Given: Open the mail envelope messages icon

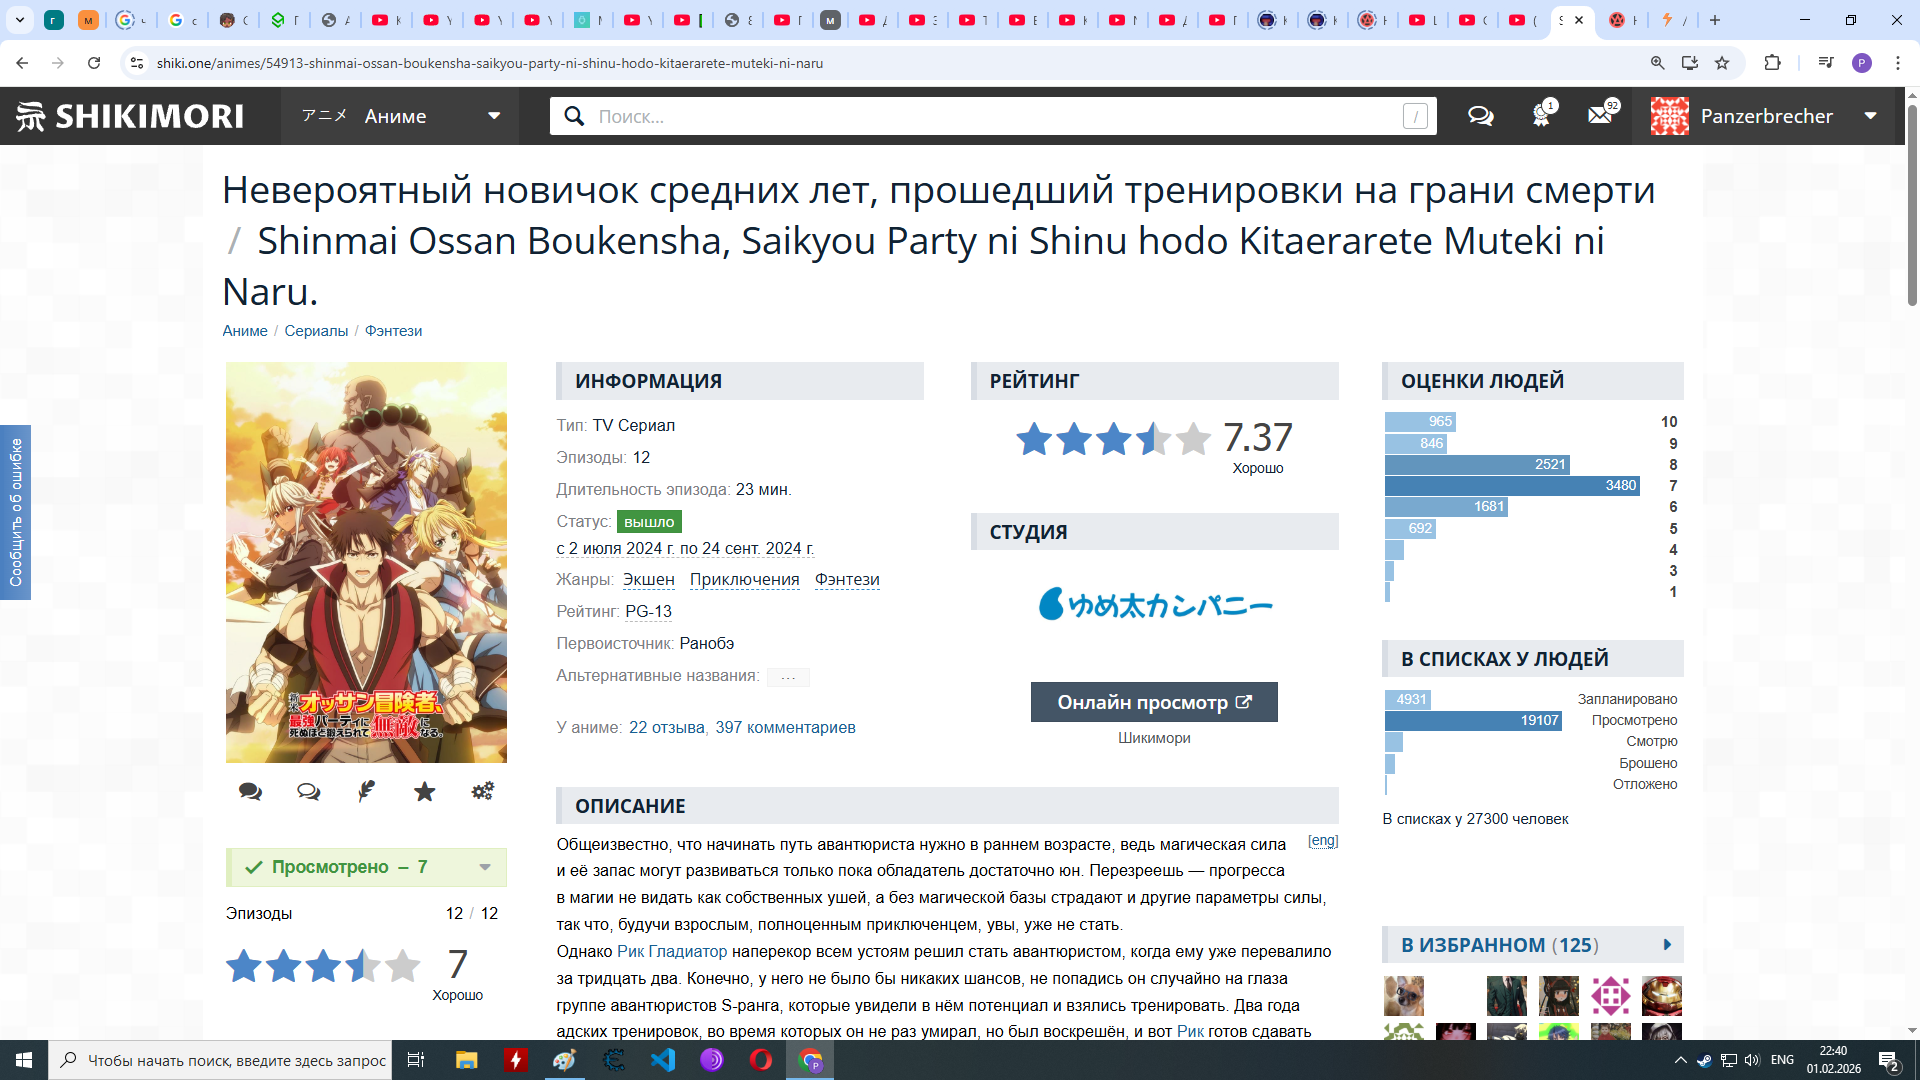Looking at the screenshot, I should 1600,116.
